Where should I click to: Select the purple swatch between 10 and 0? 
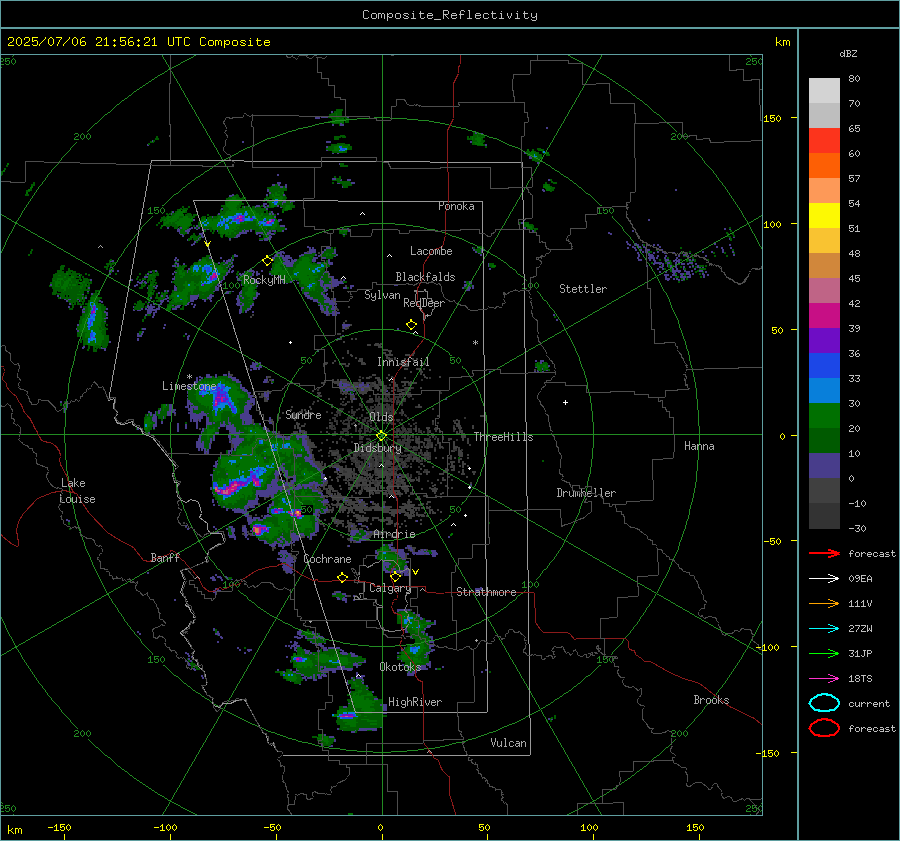coord(824,465)
